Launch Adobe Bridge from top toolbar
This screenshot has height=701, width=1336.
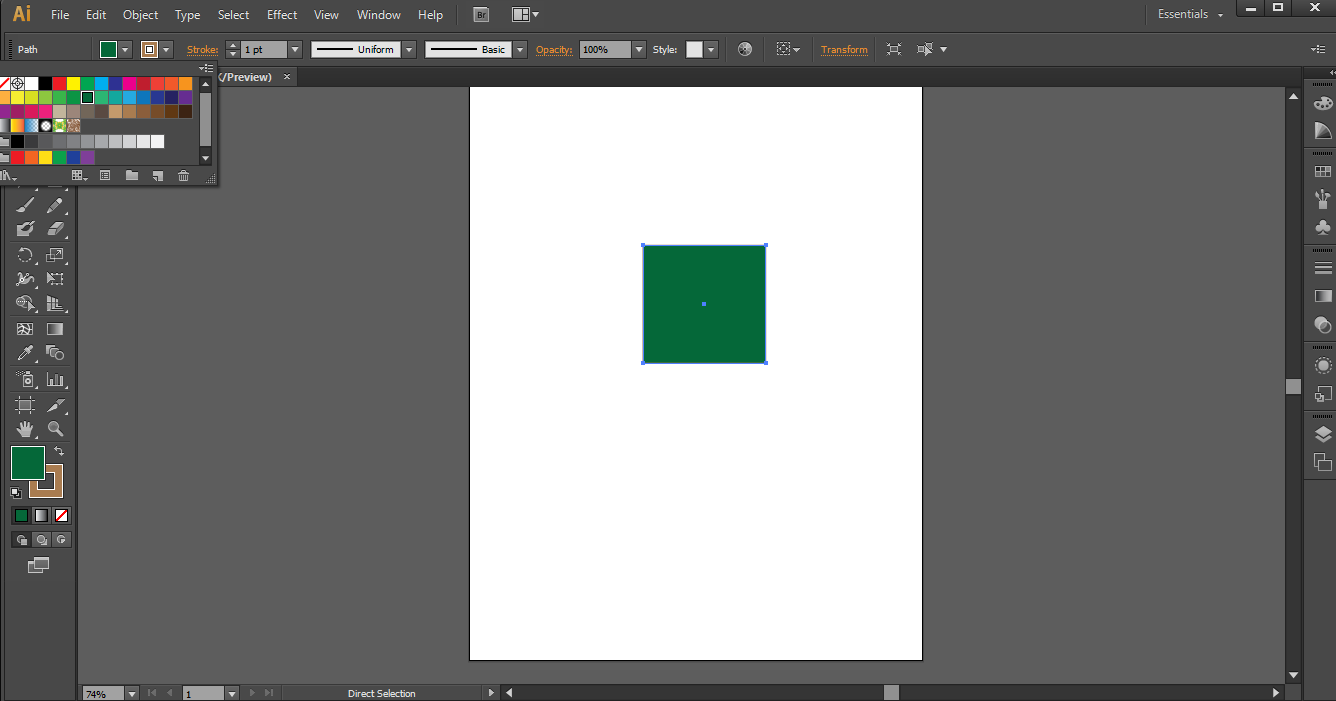coord(481,14)
